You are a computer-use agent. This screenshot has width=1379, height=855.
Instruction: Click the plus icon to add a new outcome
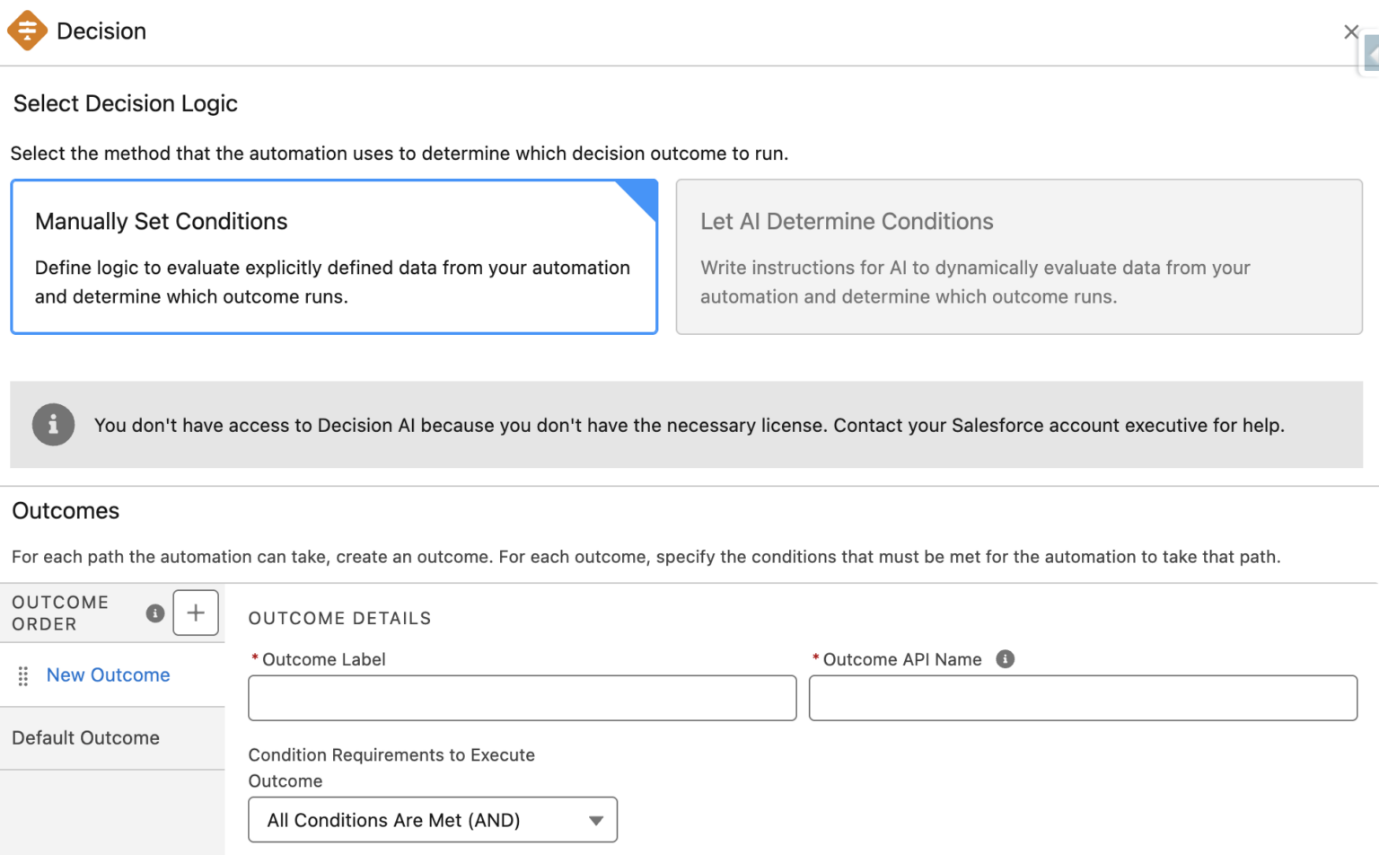coord(196,612)
